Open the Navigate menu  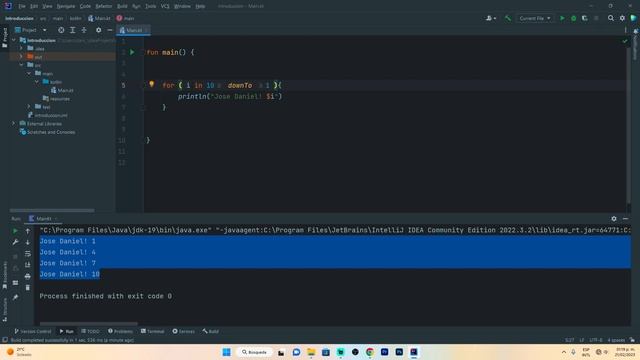(66, 6)
